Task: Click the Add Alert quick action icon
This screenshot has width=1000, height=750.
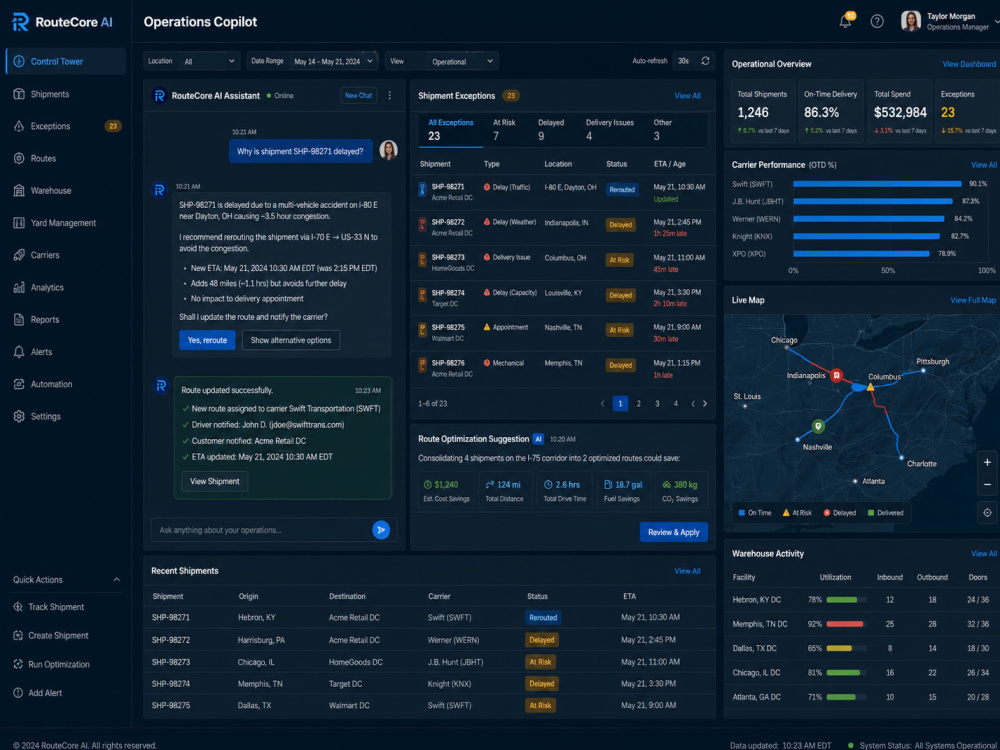Action: pyautogui.click(x=18, y=693)
